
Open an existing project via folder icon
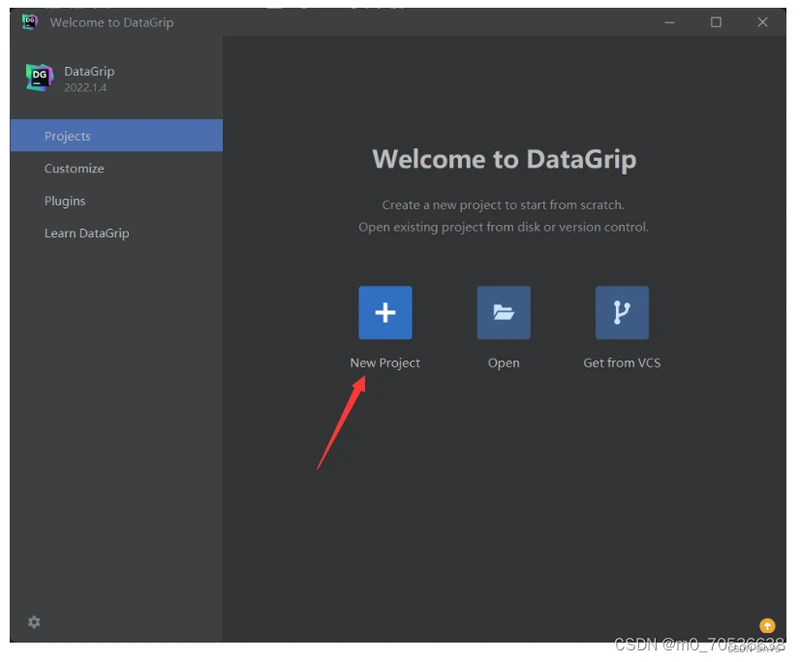pos(504,313)
